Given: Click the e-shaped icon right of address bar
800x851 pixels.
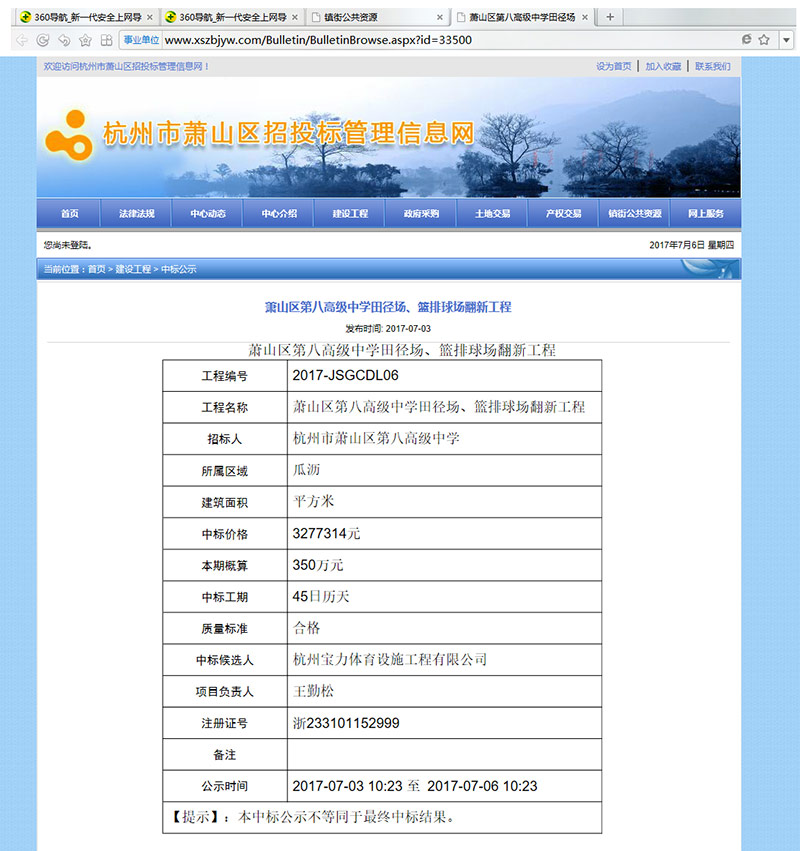Looking at the screenshot, I should (x=746, y=41).
